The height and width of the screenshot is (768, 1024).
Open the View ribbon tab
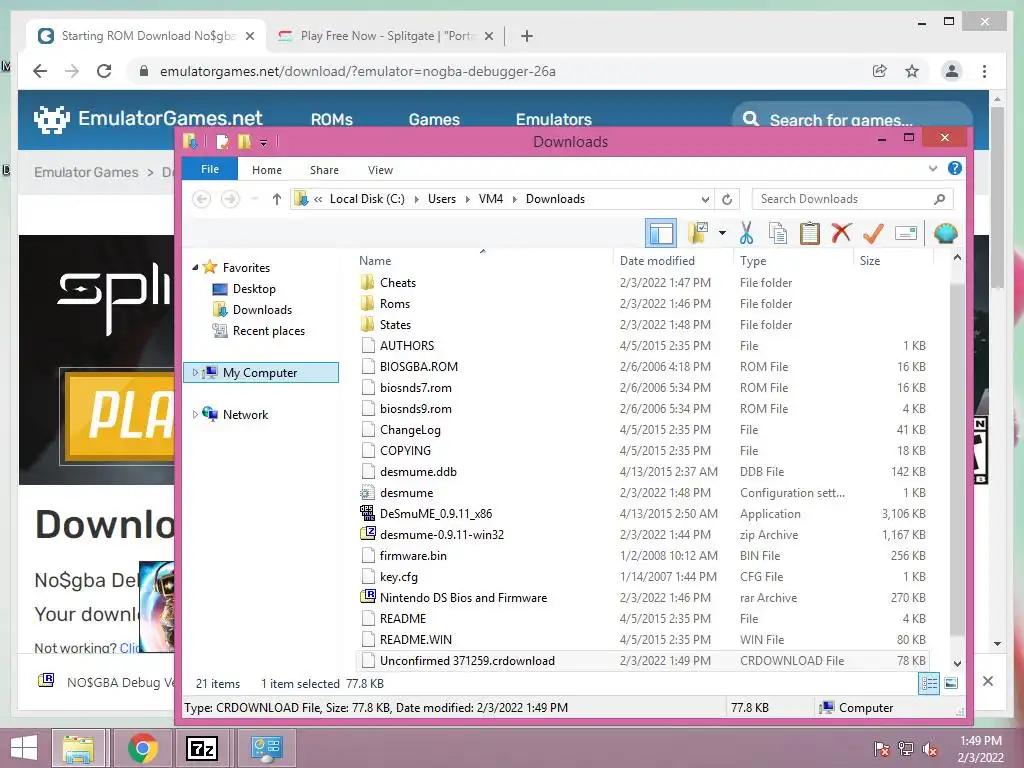[x=380, y=170]
